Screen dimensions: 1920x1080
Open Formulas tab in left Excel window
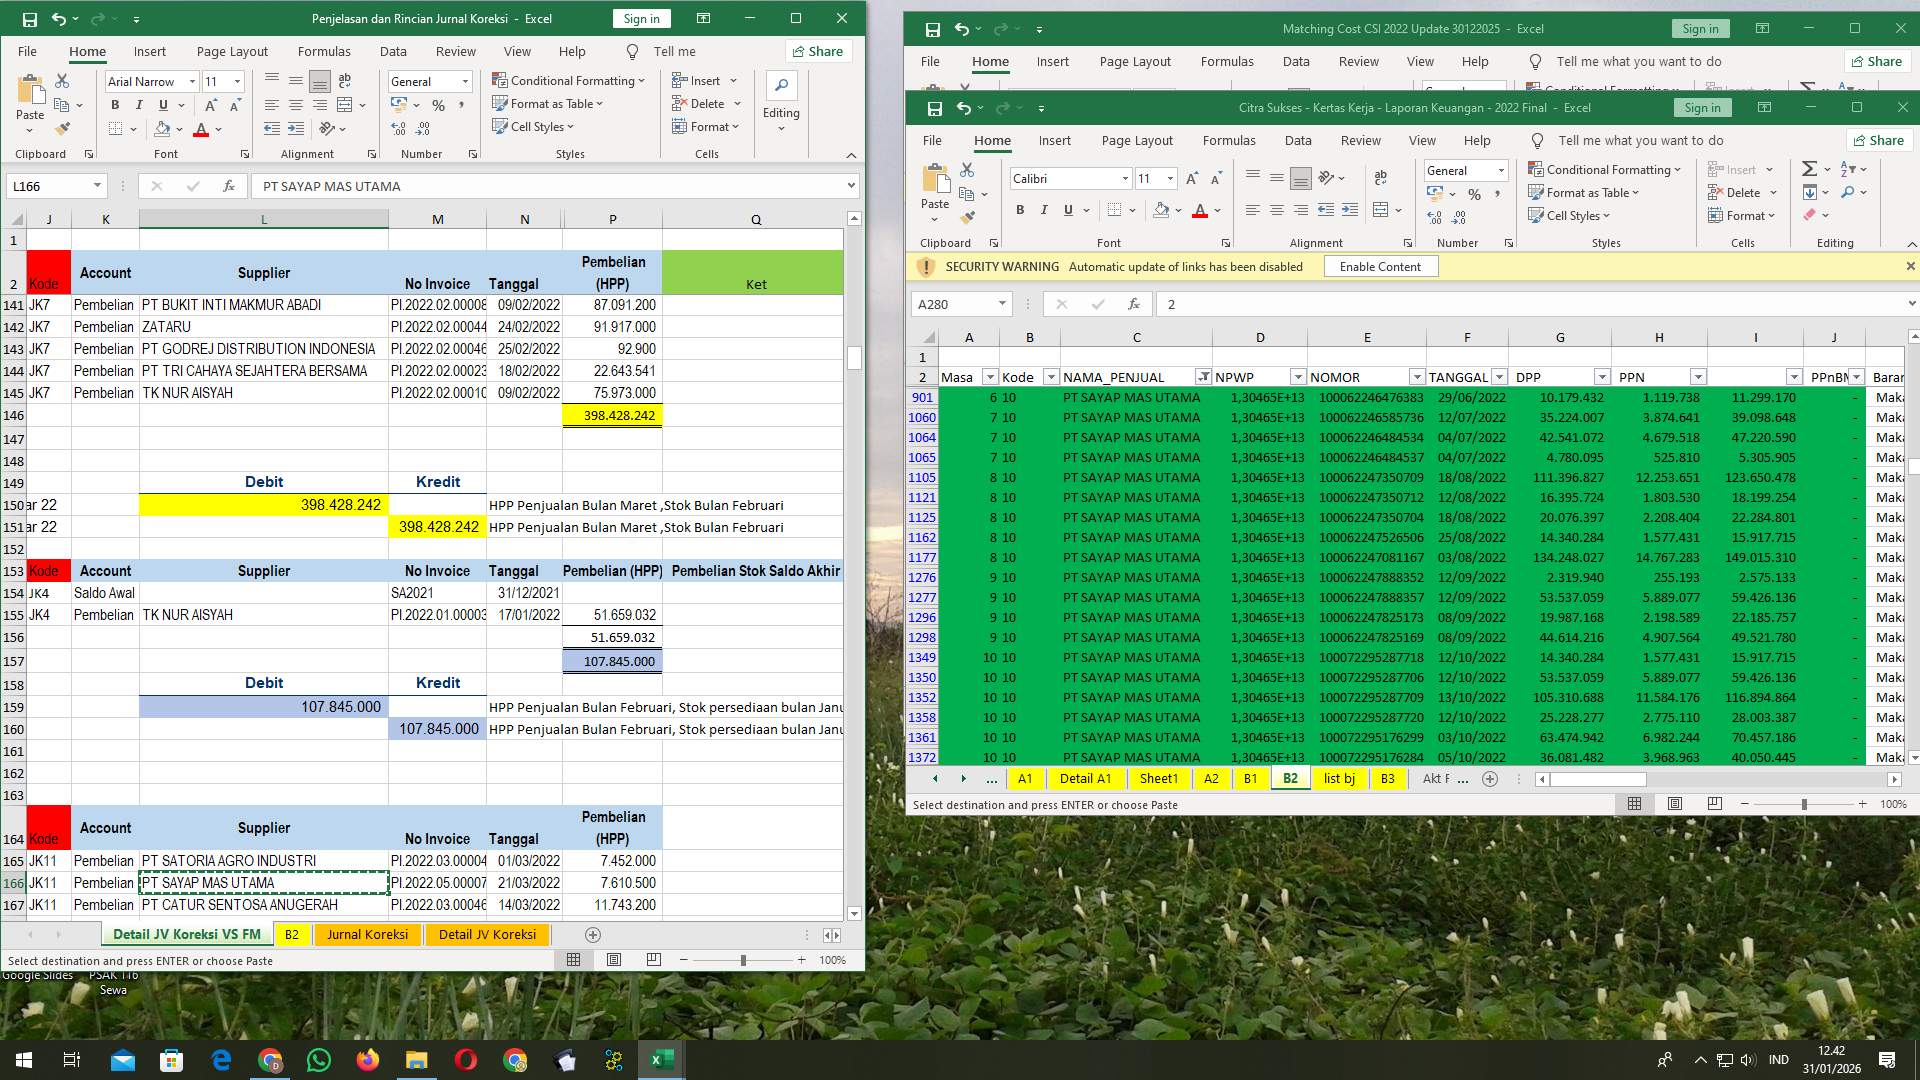[324, 52]
